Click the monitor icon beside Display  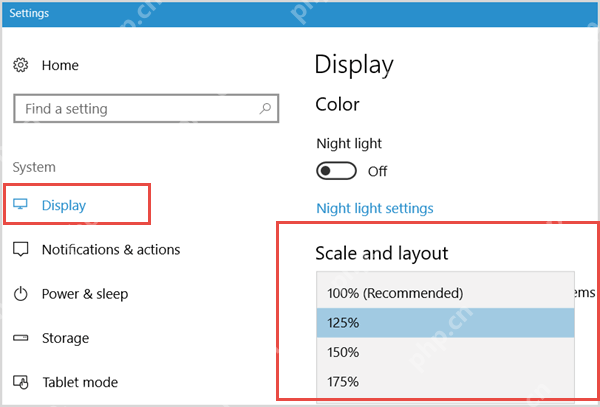tap(20, 204)
